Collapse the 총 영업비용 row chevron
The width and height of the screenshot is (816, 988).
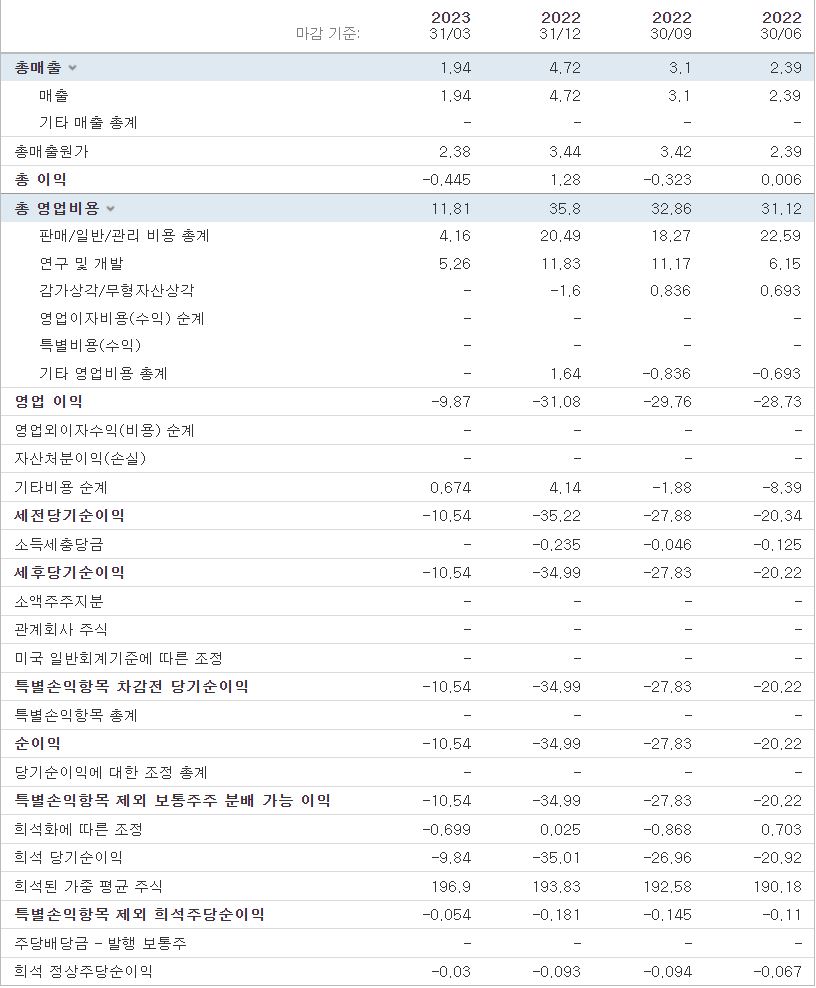(x=111, y=209)
